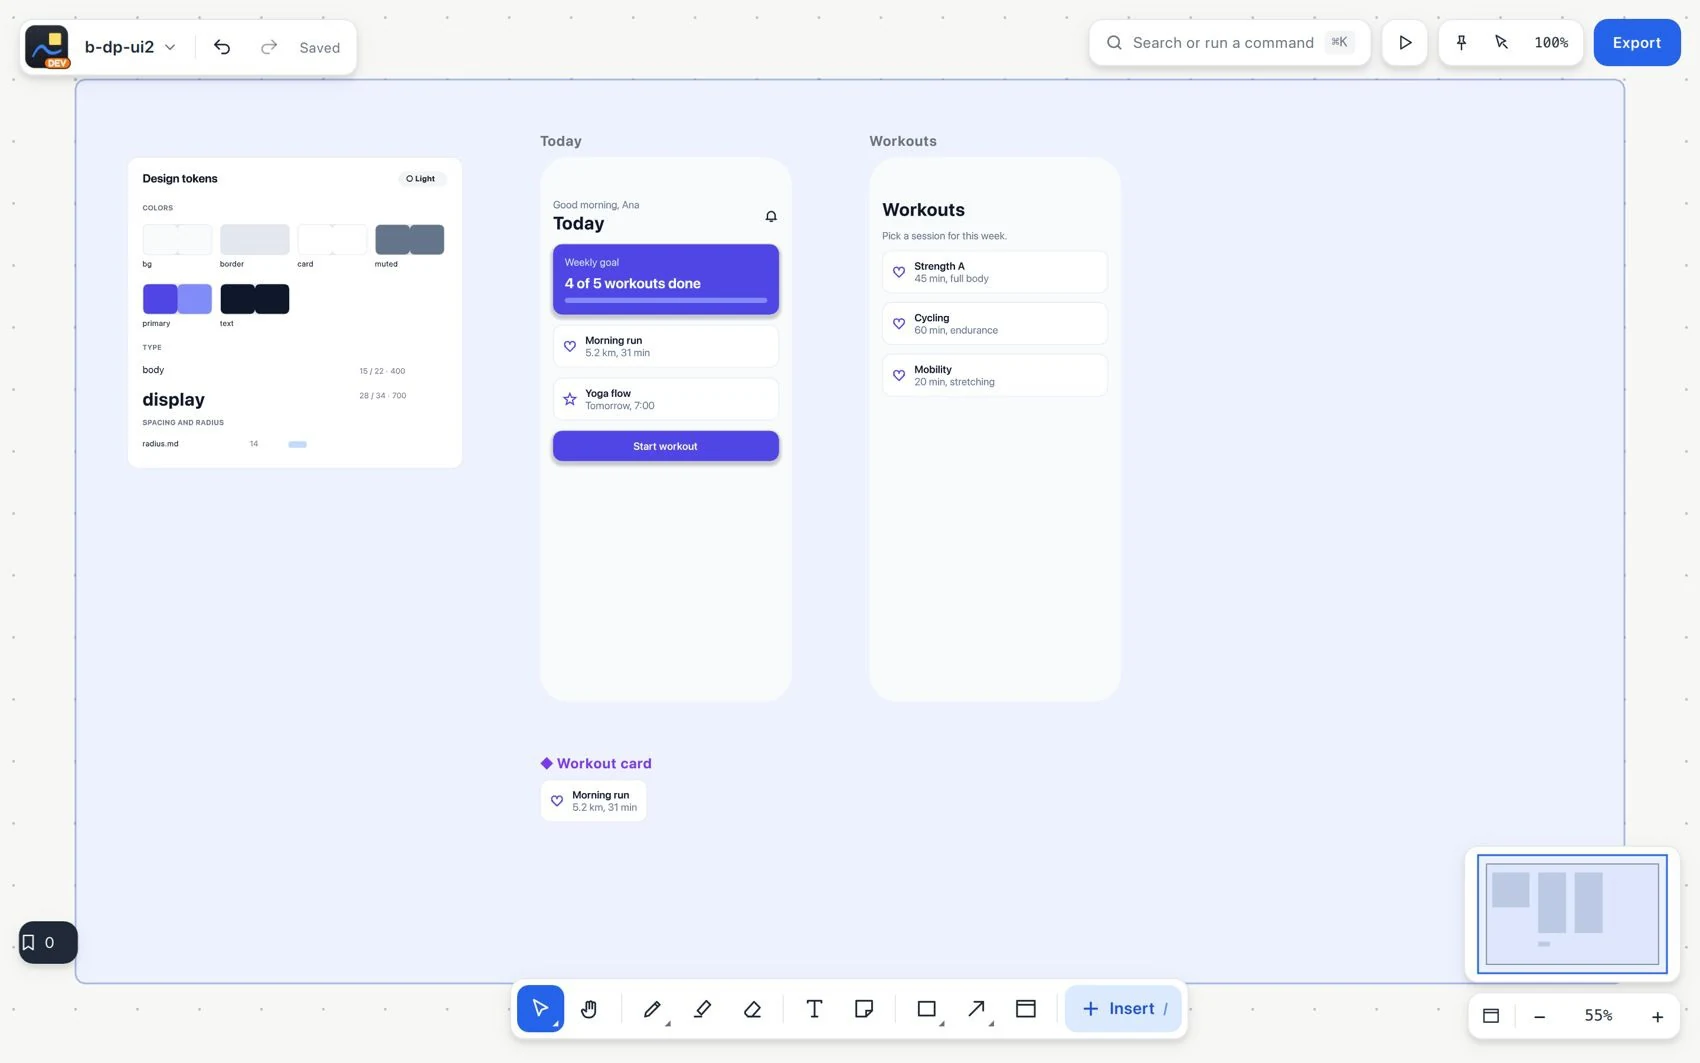The height and width of the screenshot is (1063, 1700).
Task: Zoom in with the plus button
Action: tap(1657, 1016)
